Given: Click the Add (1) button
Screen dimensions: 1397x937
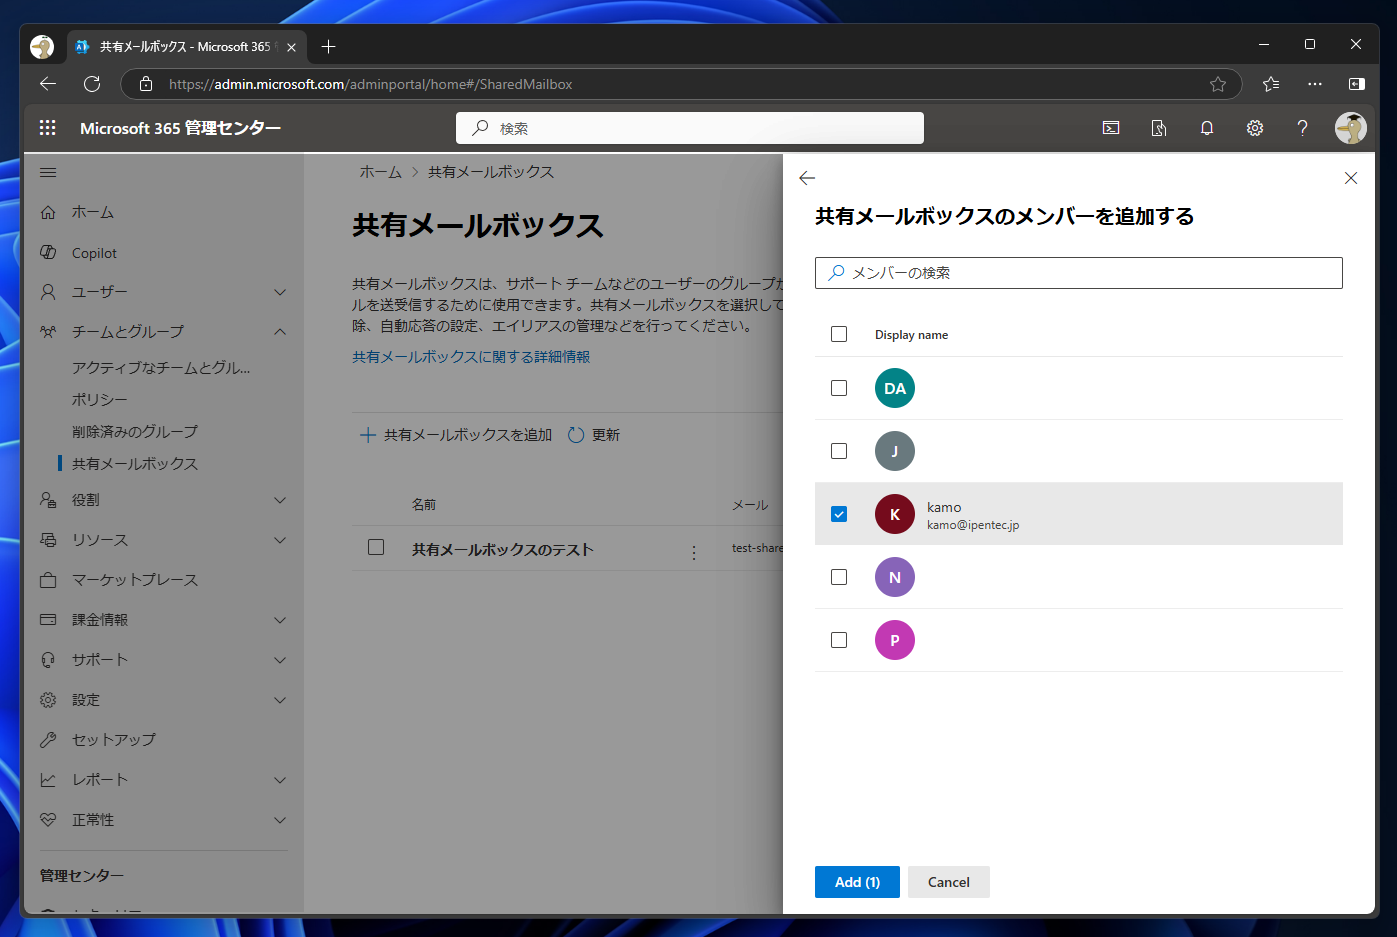Looking at the screenshot, I should click(x=856, y=881).
